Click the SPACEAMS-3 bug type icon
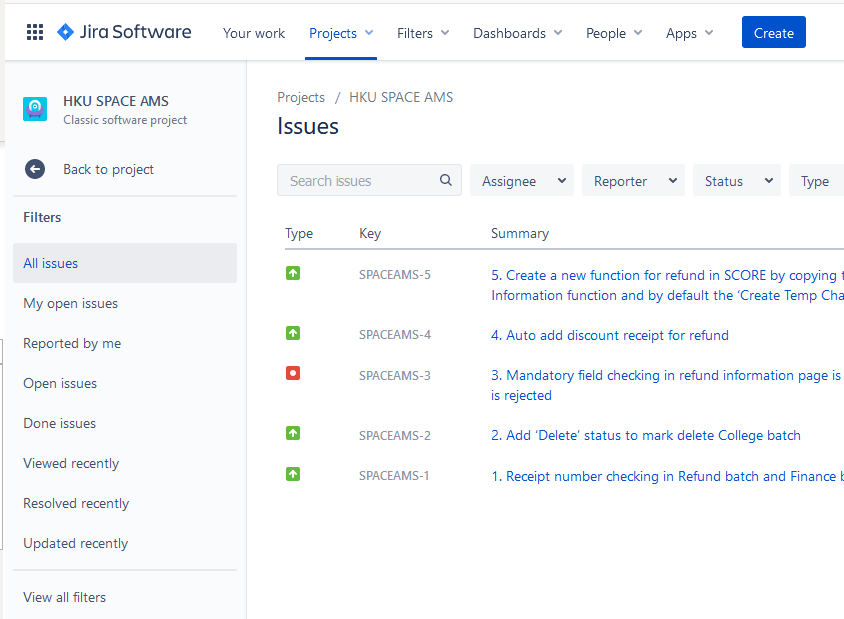 [x=293, y=373]
